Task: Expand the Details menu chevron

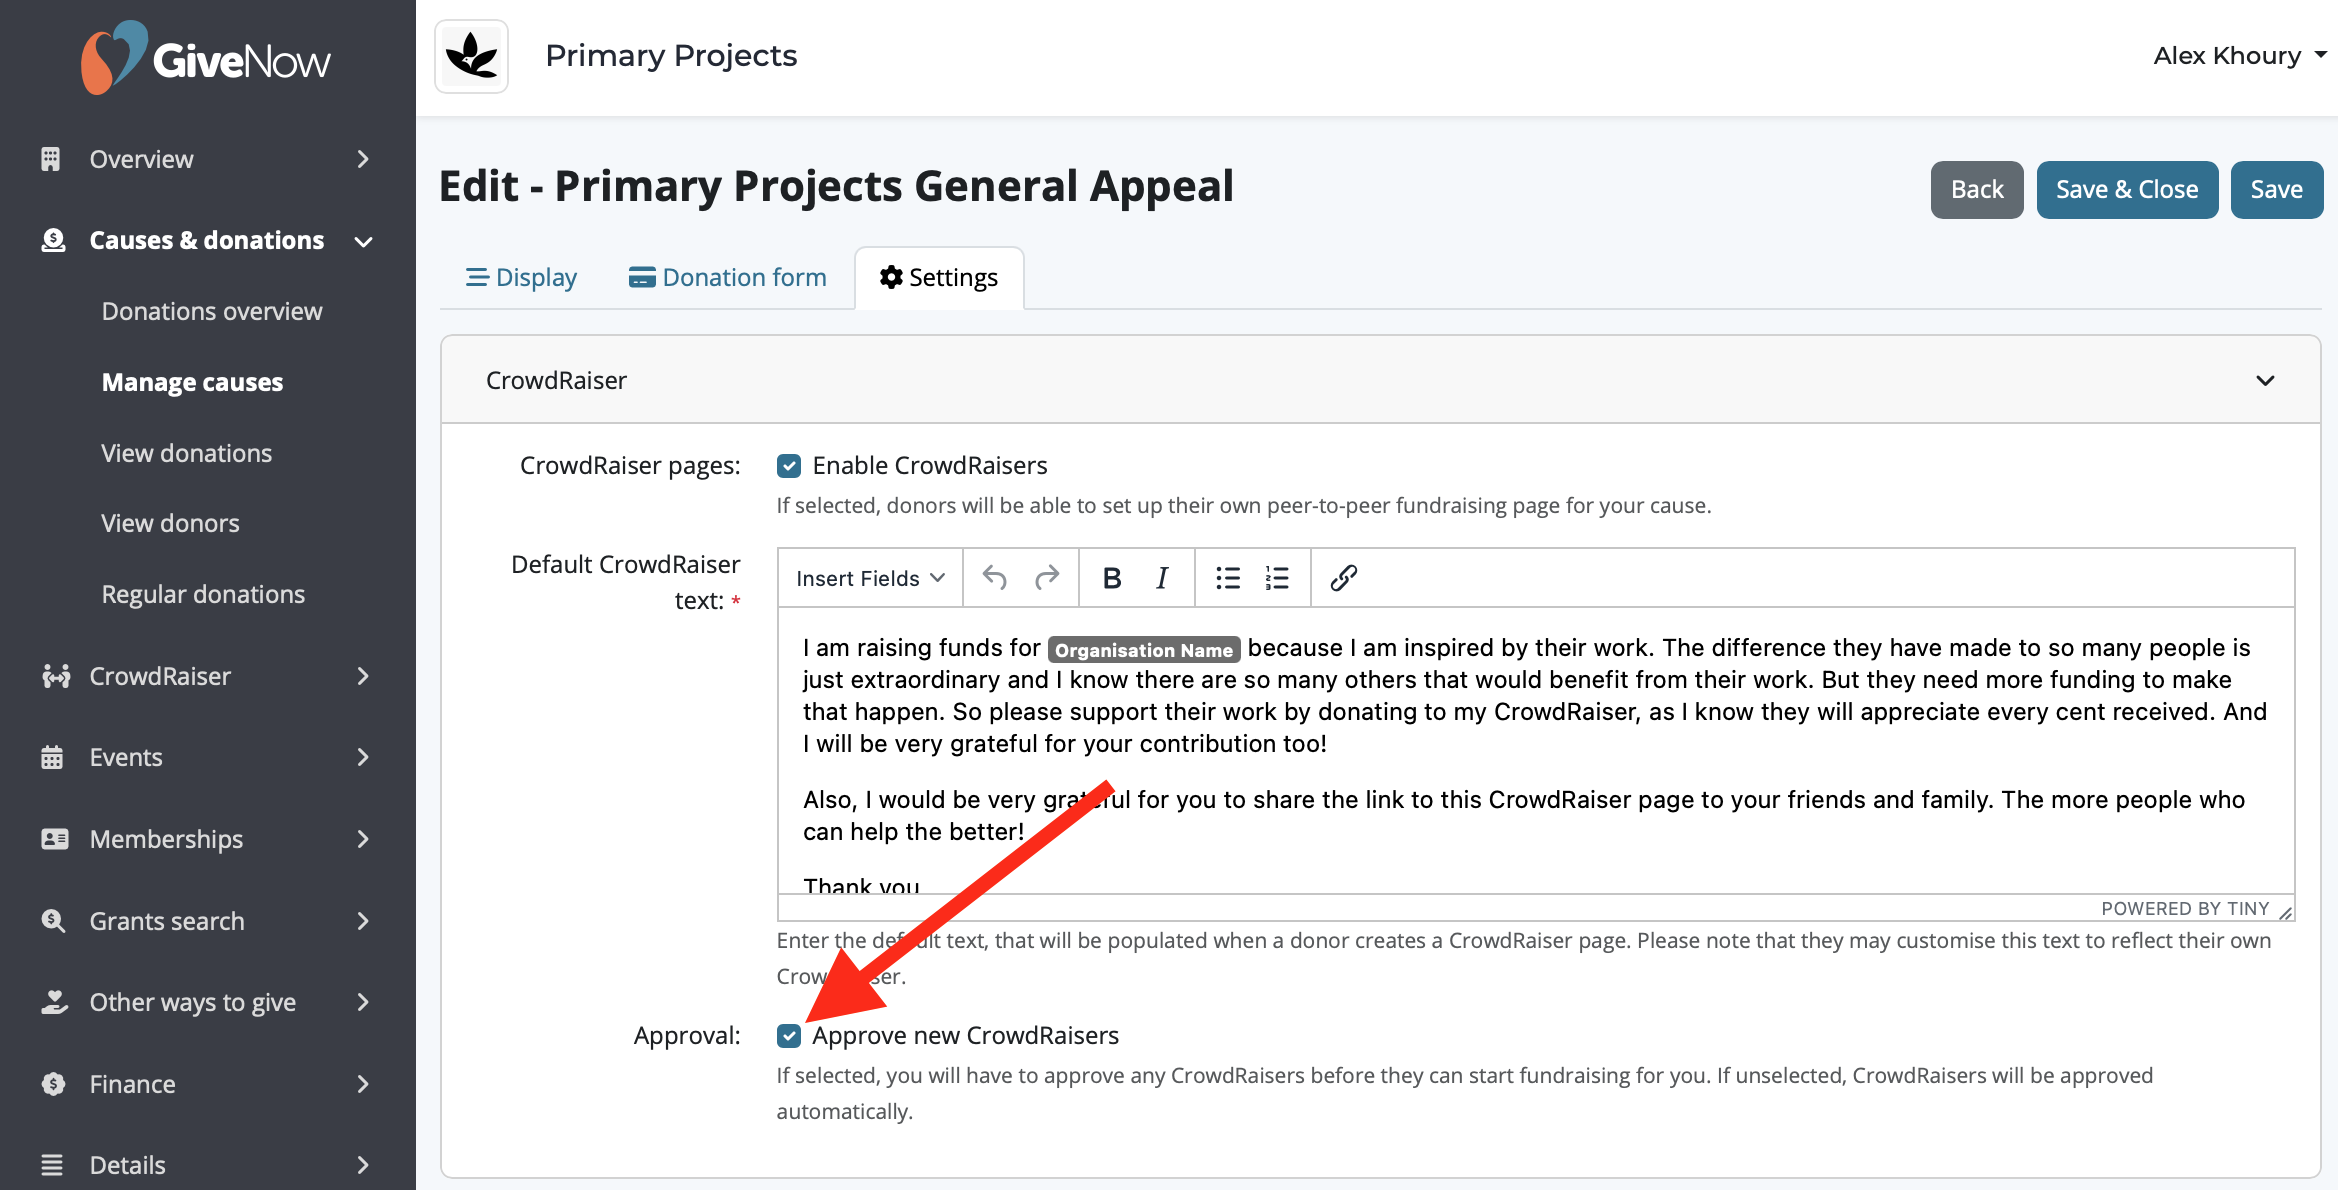Action: tap(363, 1165)
